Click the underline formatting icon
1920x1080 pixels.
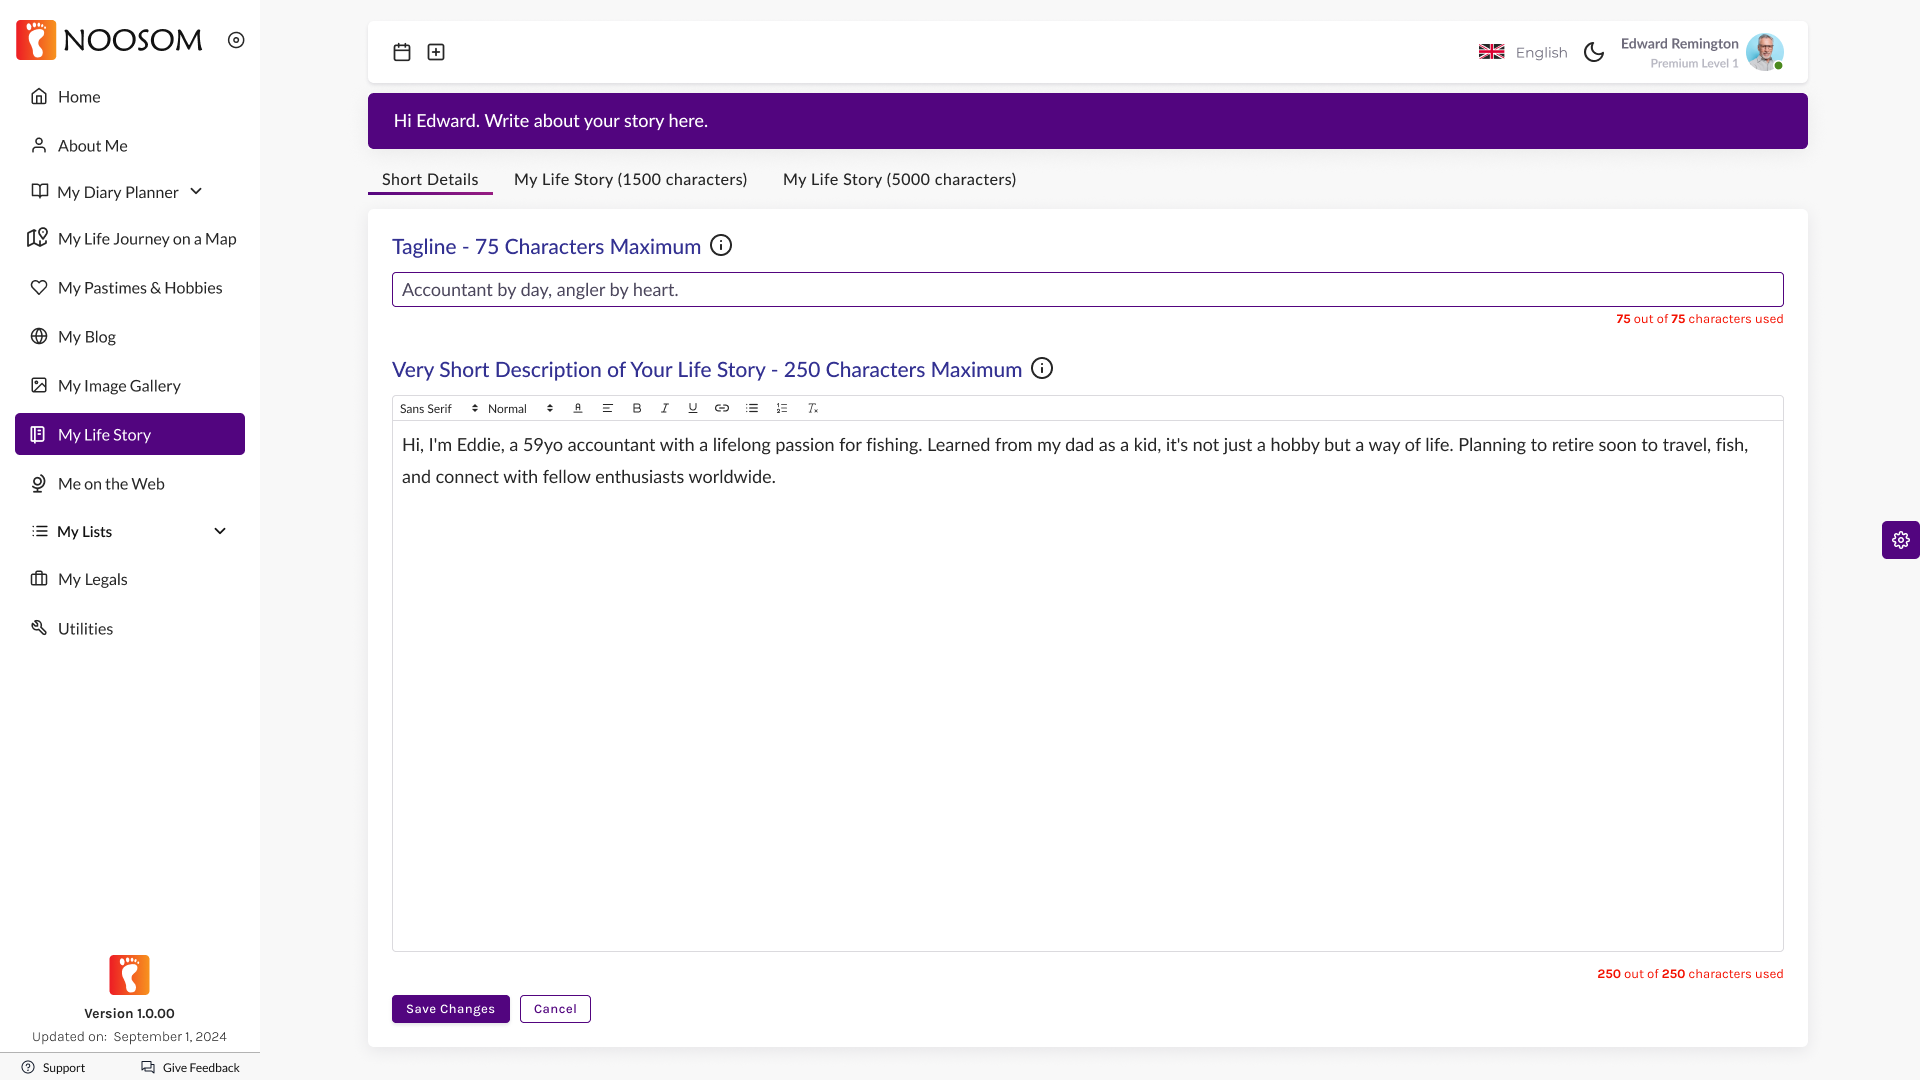693,408
